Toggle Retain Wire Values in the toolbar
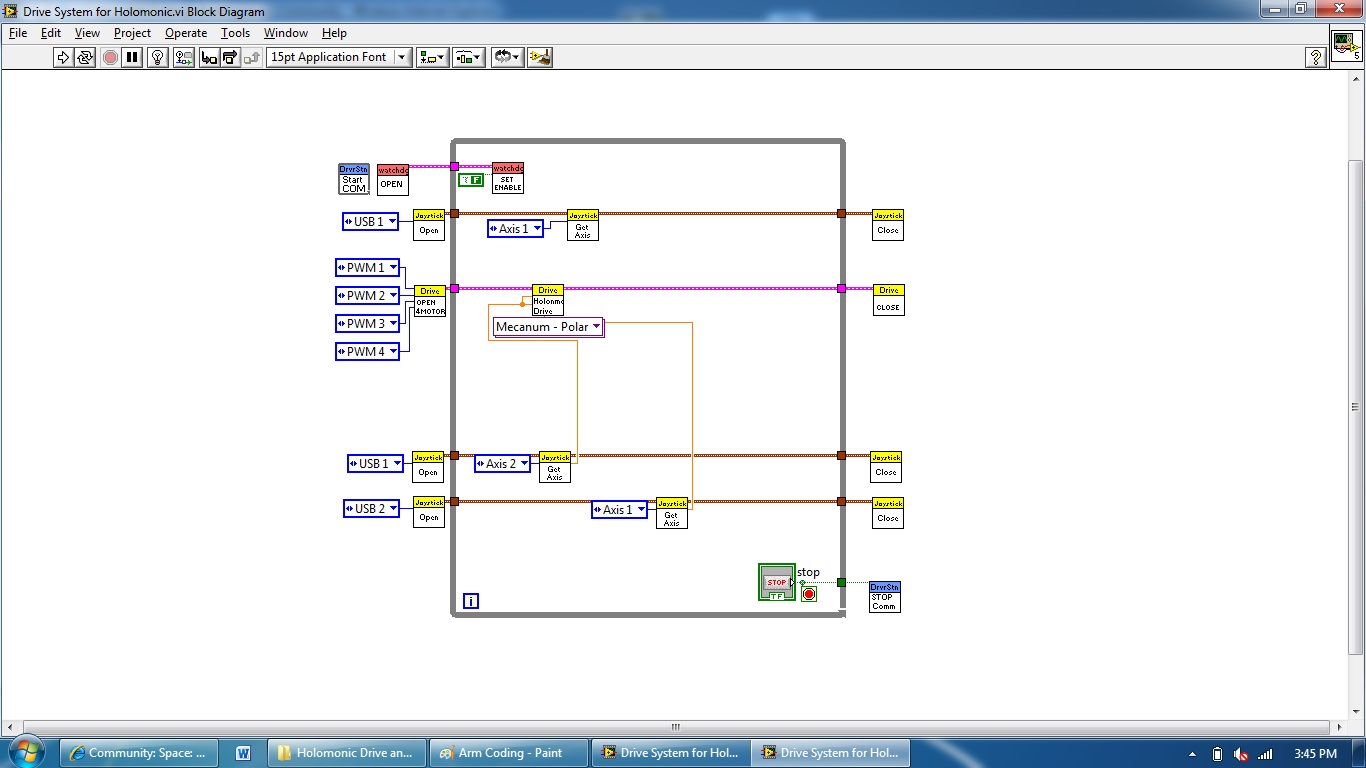The image size is (1366, 768). click(183, 57)
